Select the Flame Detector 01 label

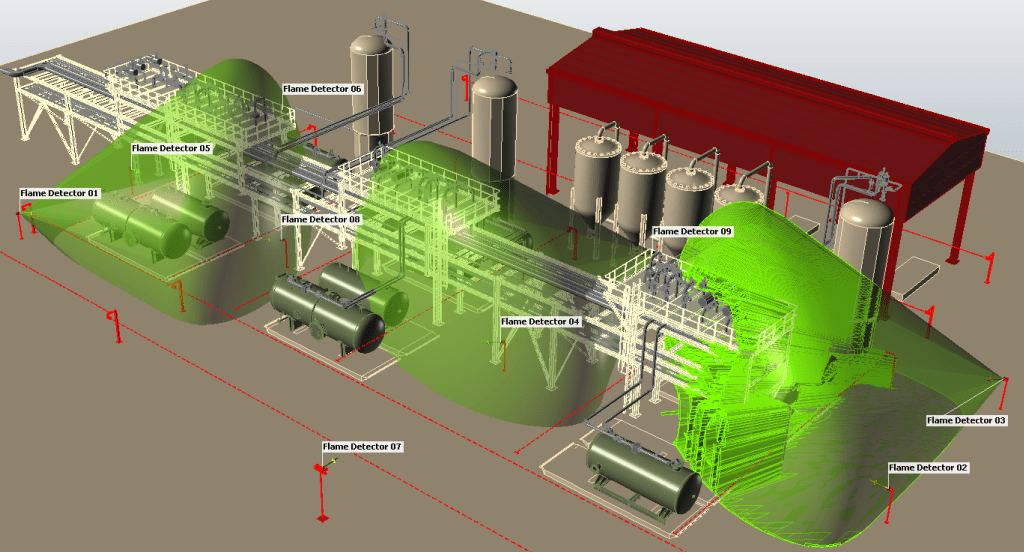point(59,193)
